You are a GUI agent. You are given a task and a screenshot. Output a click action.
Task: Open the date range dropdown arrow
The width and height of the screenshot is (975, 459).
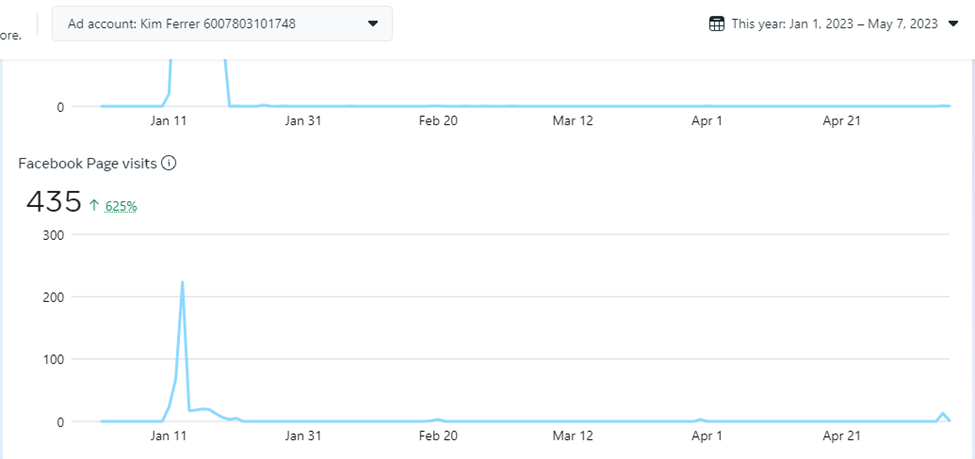(953, 24)
